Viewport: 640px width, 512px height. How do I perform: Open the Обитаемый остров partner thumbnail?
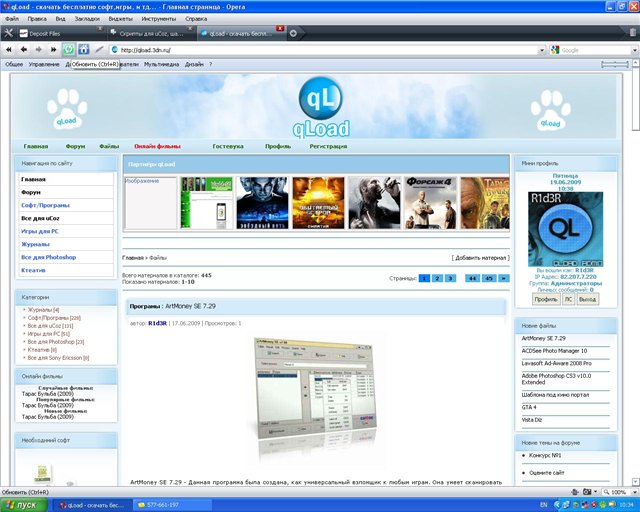tap(318, 203)
